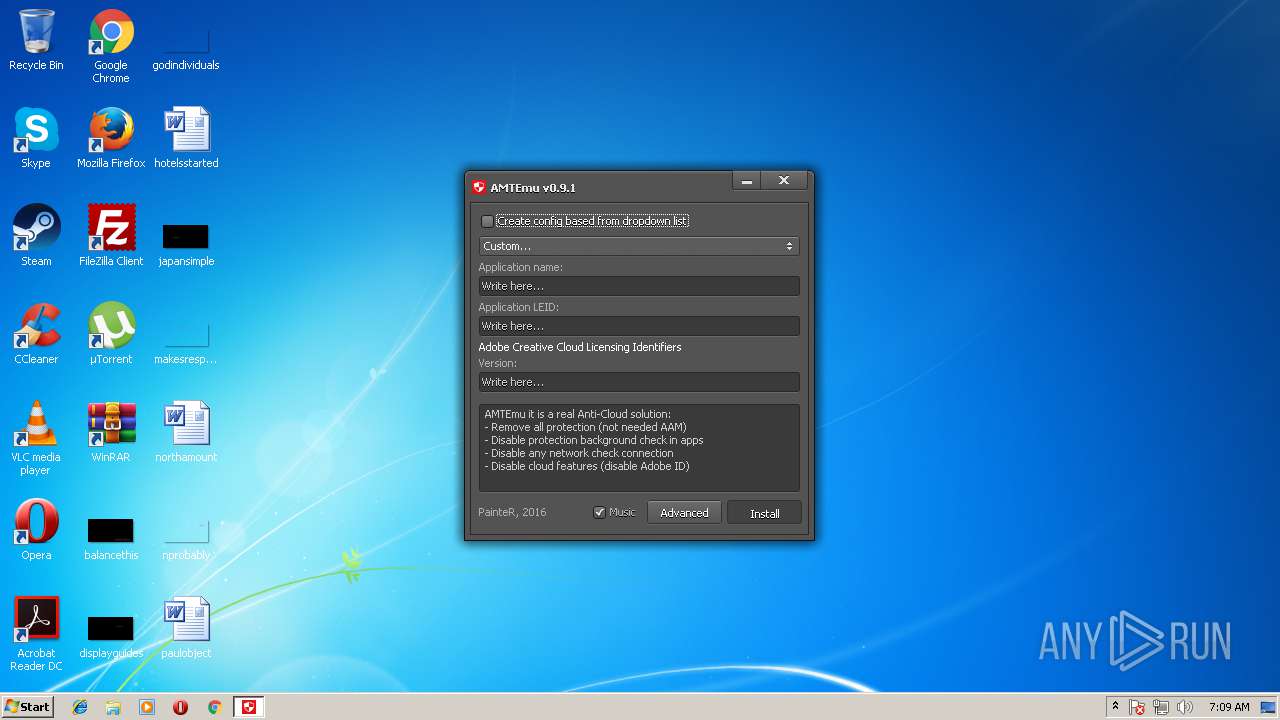Screen dimensions: 1280x720
Task: Launch Mozilla Firefox from the desktop
Action: point(111,139)
